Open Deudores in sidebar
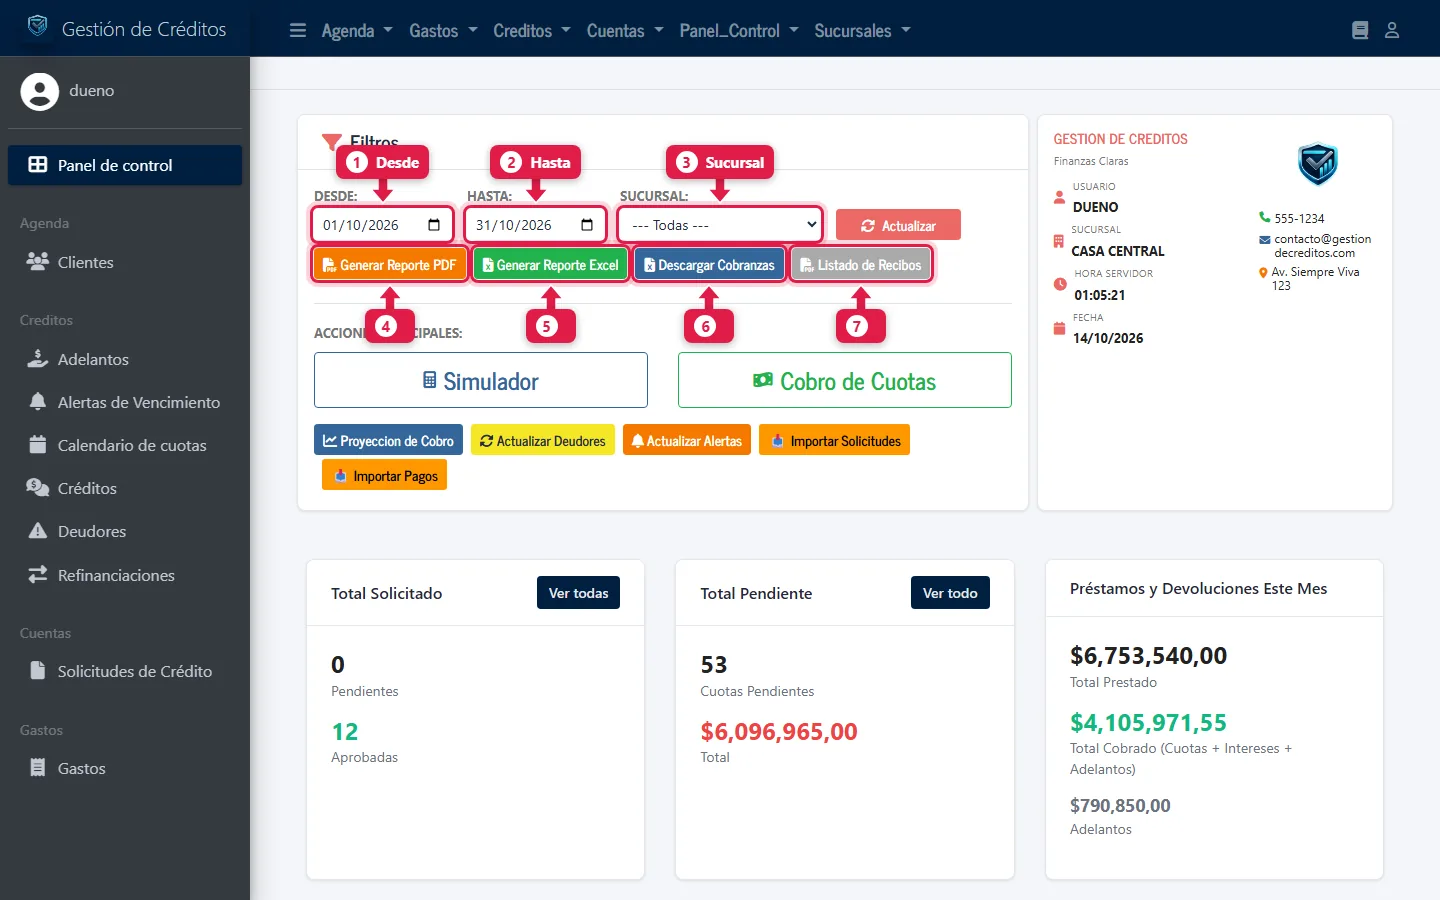1440x900 pixels. pyautogui.click(x=125, y=531)
